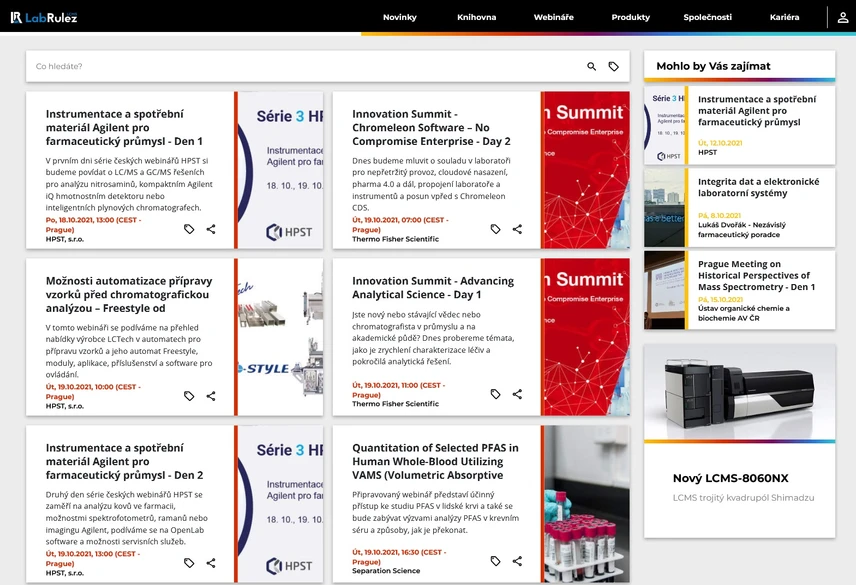Share the Agilent Den 1 webinar

click(x=211, y=229)
